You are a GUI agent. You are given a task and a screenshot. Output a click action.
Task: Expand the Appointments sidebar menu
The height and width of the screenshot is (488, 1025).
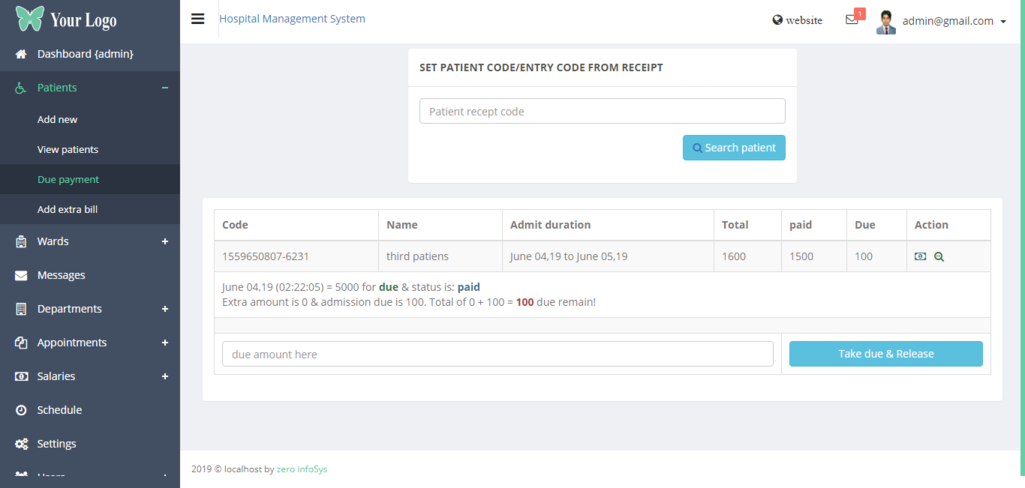(165, 343)
